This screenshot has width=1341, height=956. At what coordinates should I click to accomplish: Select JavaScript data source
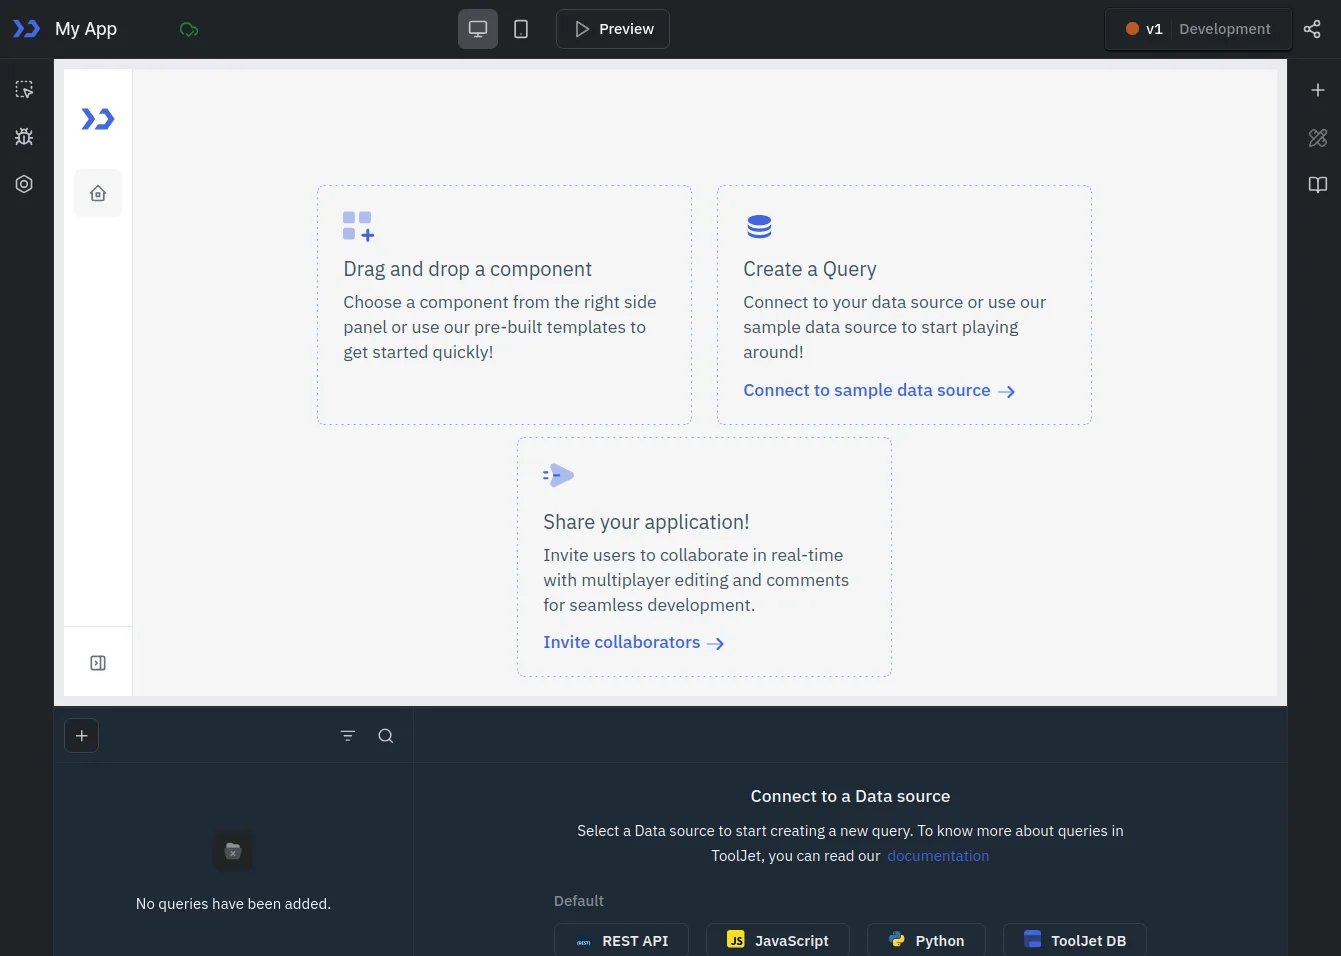pyautogui.click(x=777, y=940)
